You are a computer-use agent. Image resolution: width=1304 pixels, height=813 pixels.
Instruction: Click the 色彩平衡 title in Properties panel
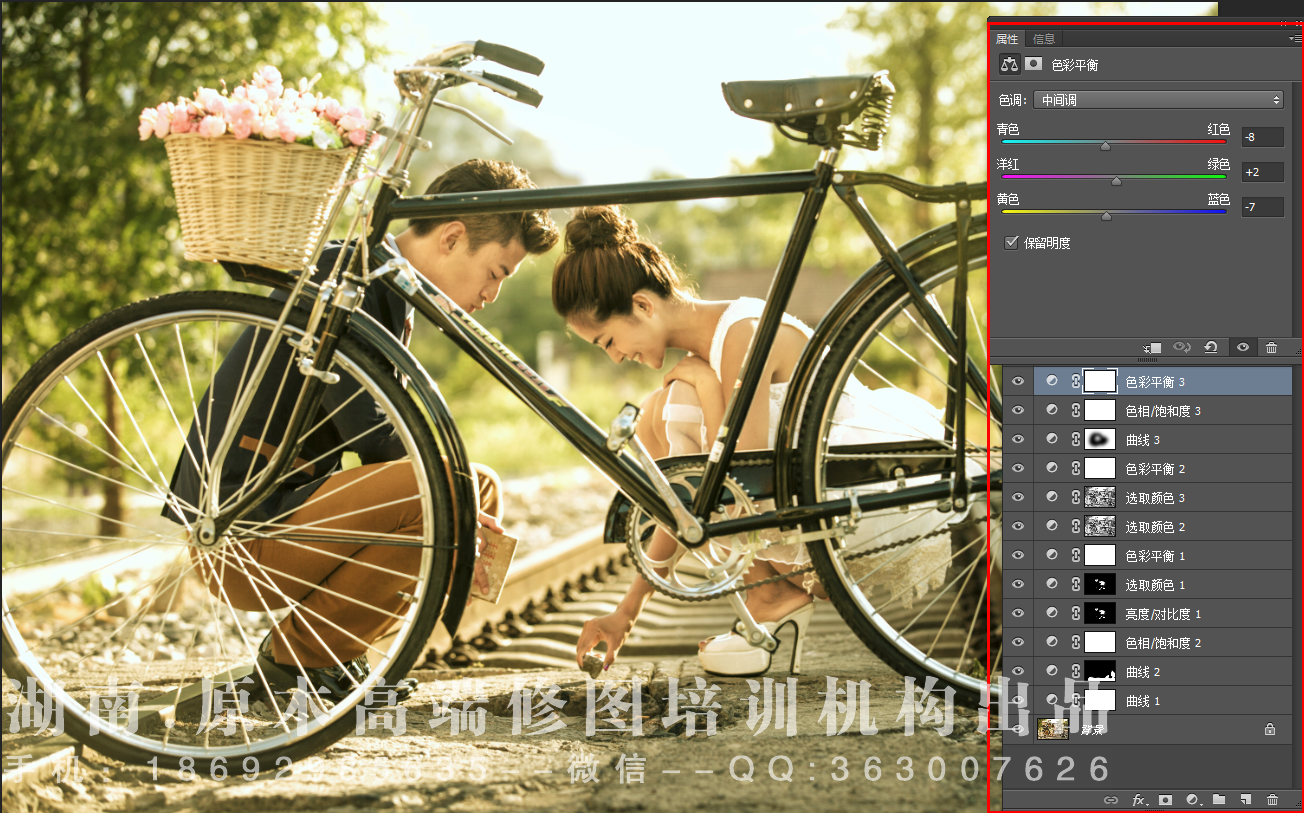[1075, 65]
